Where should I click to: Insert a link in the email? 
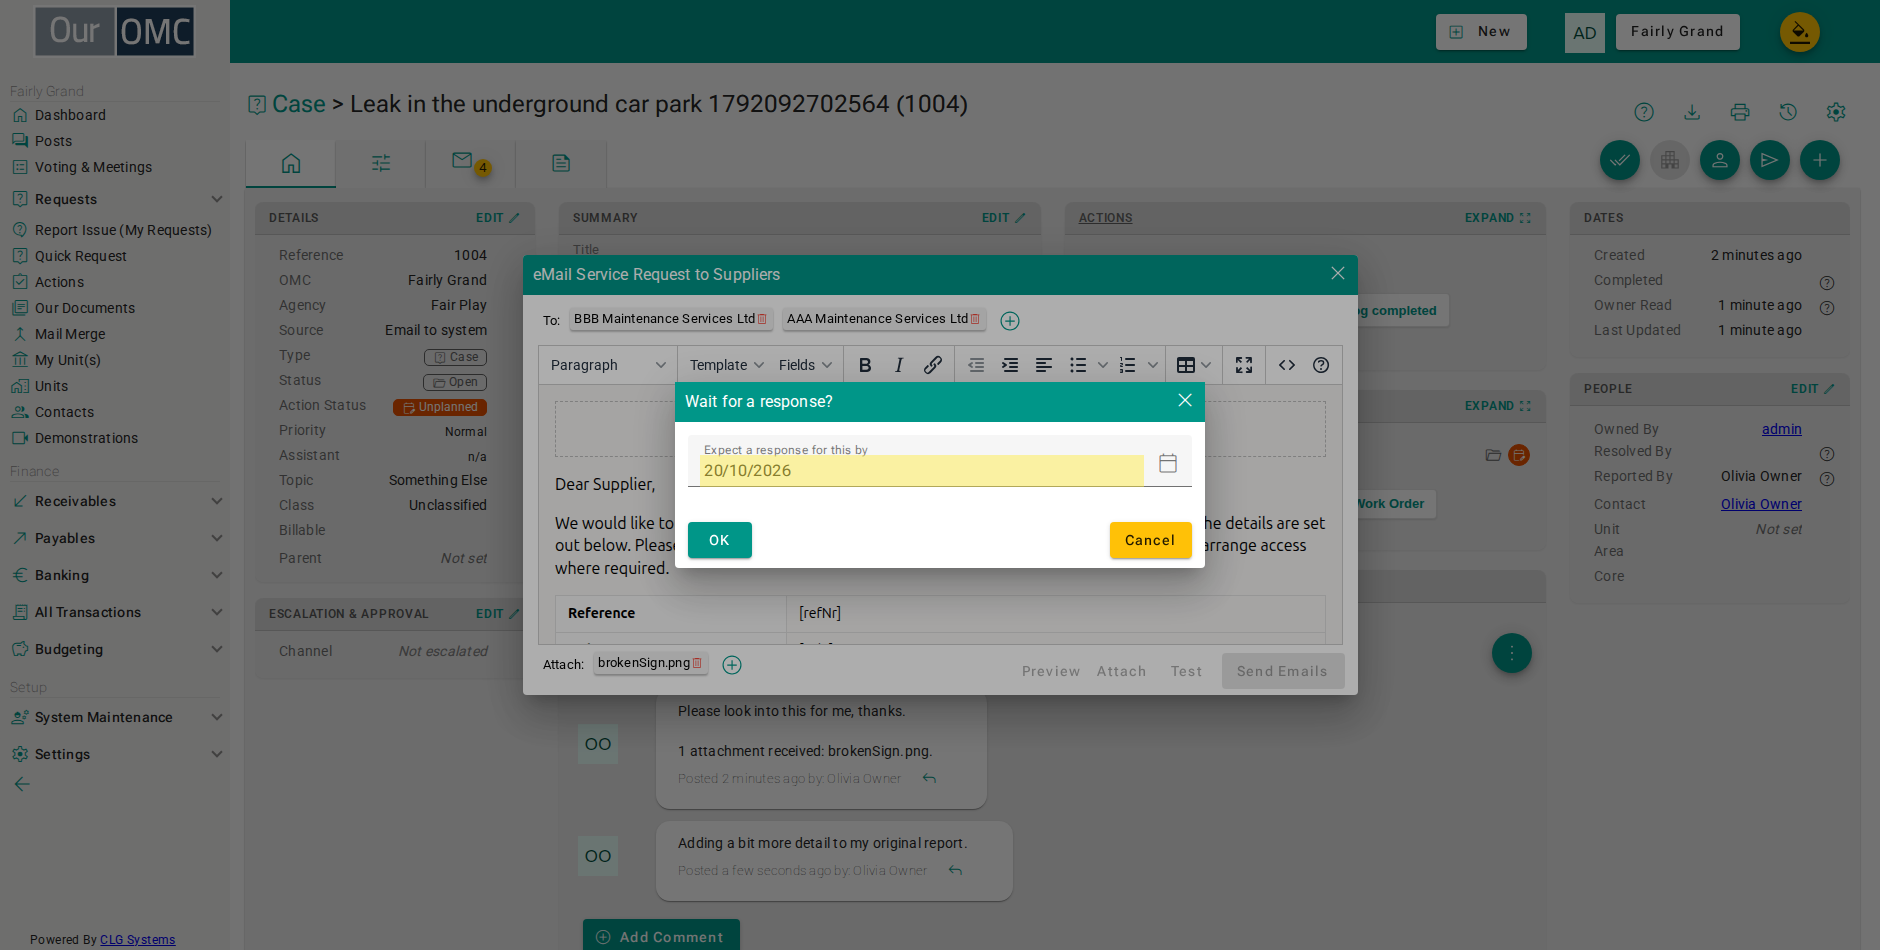click(932, 365)
